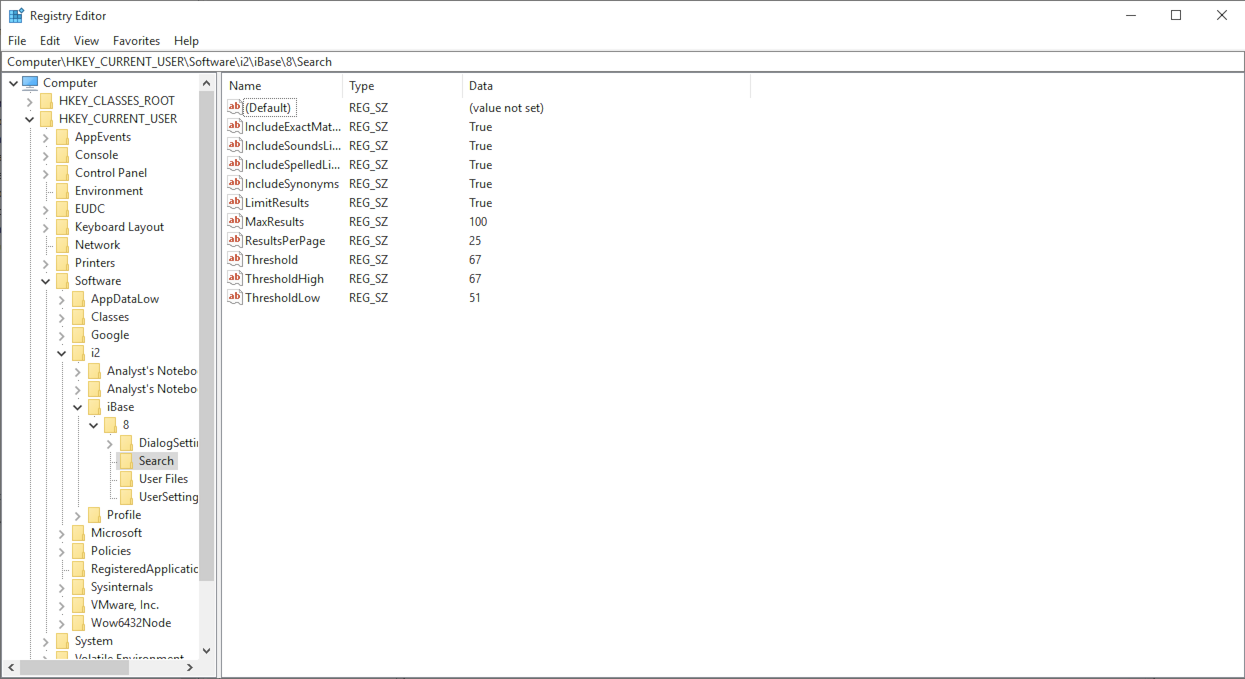Screen dimensions: 1245x679
Task: Click the string value icon beside MaxResults
Action: pyautogui.click(x=233, y=221)
